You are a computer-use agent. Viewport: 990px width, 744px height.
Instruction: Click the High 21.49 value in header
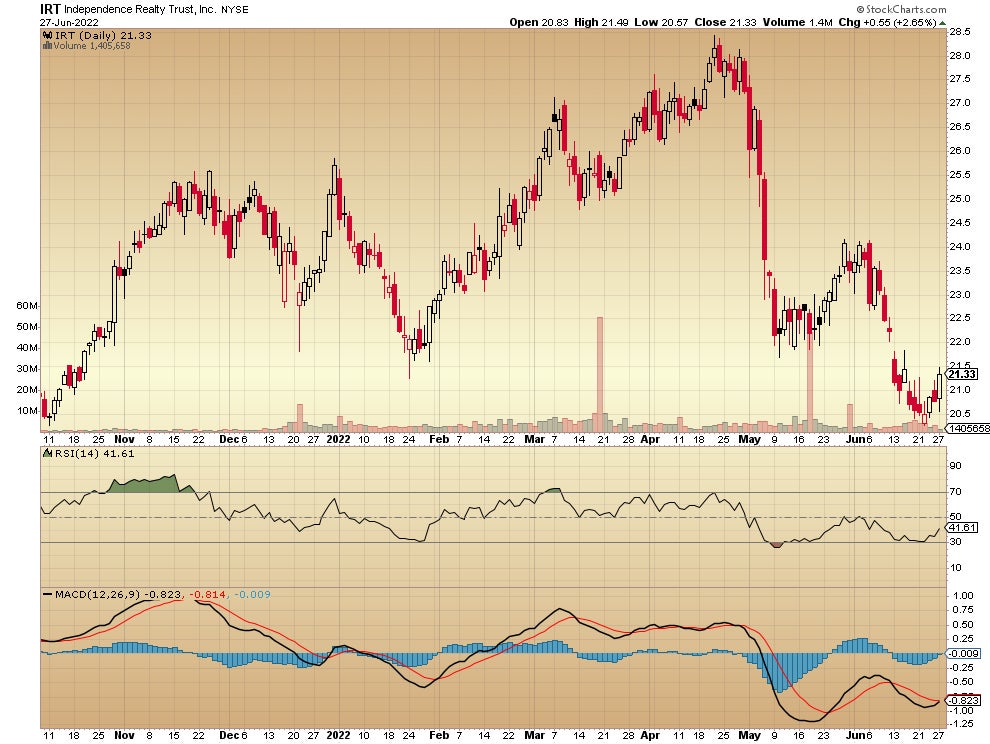click(x=601, y=22)
